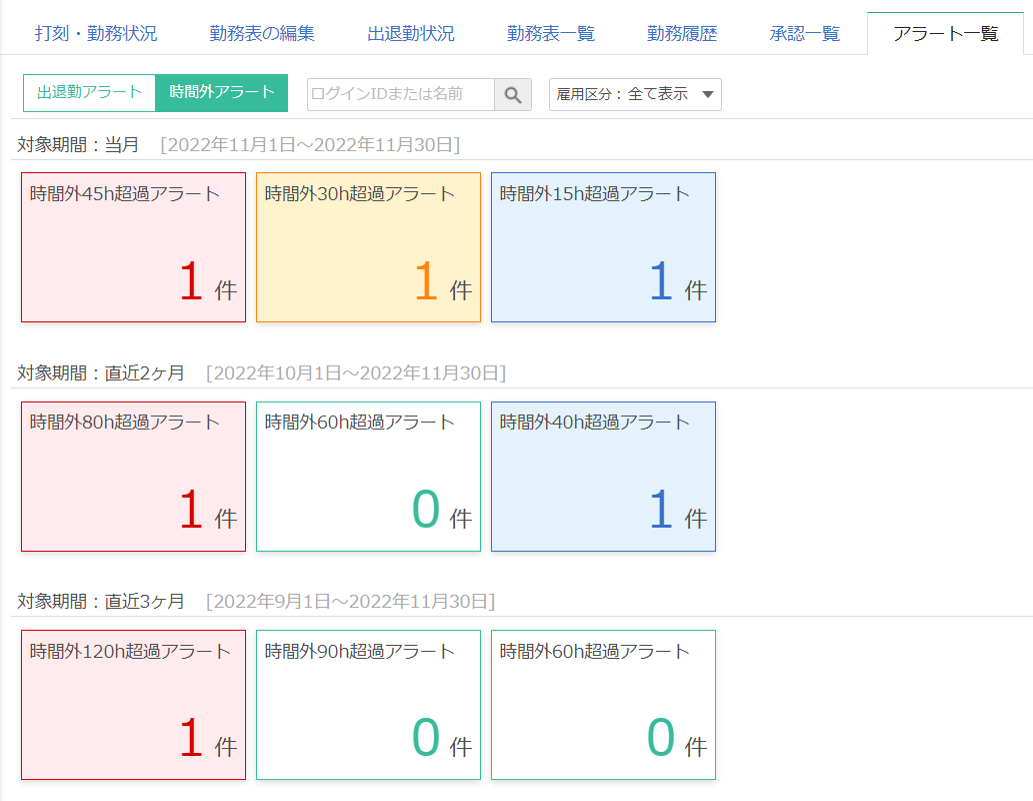Image resolution: width=1033 pixels, height=801 pixels.
Task: Click inside the ログインIDまたは名前 search field
Action: (400, 94)
